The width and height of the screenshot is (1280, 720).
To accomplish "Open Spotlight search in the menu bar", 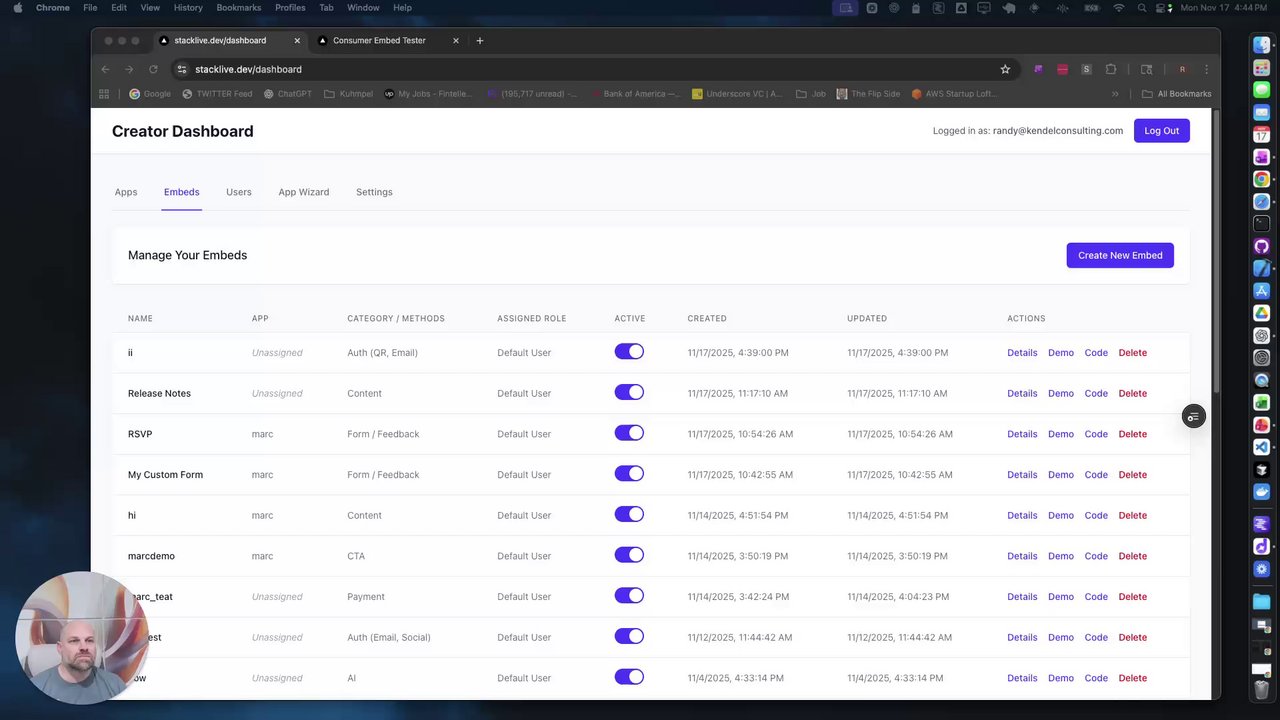I will 1143,8.
